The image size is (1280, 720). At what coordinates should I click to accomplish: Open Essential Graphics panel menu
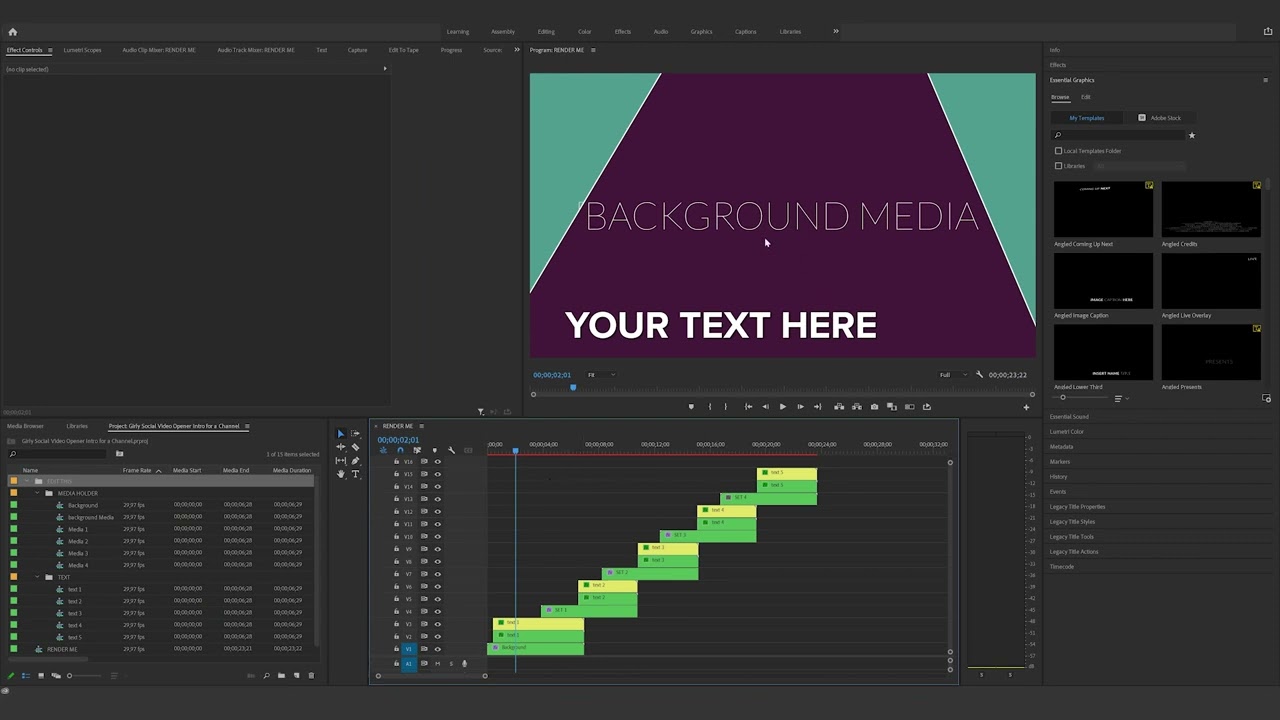tap(1265, 80)
